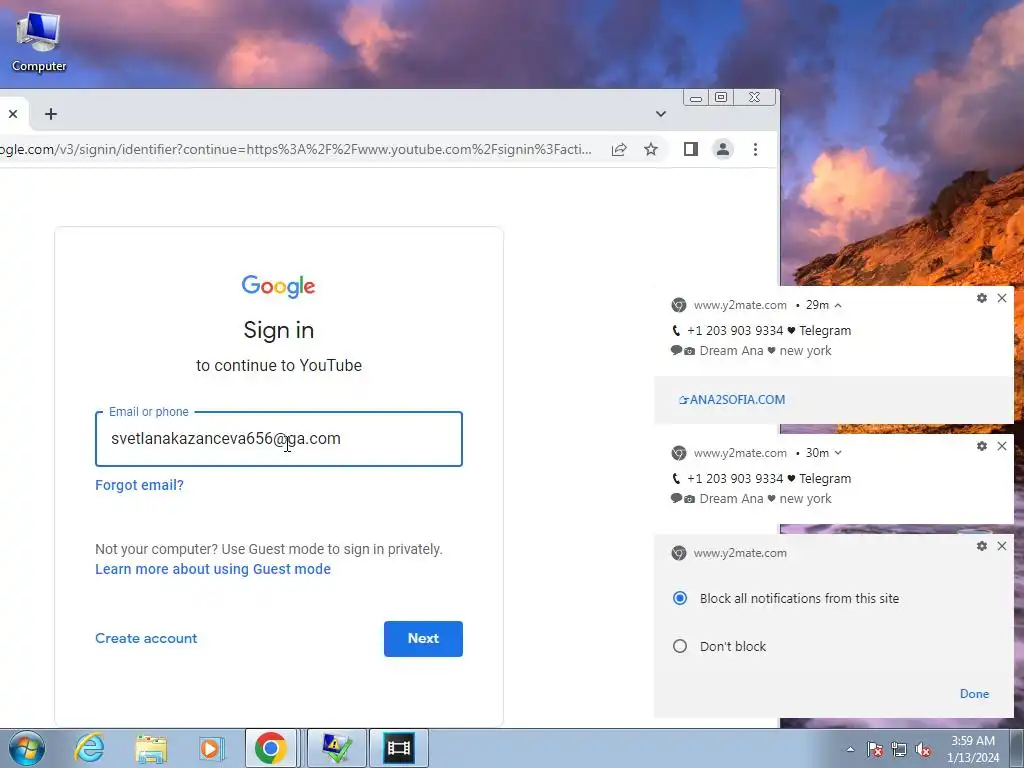Image resolution: width=1024 pixels, height=768 pixels.
Task: Open the Chrome profile avatar
Action: click(723, 150)
